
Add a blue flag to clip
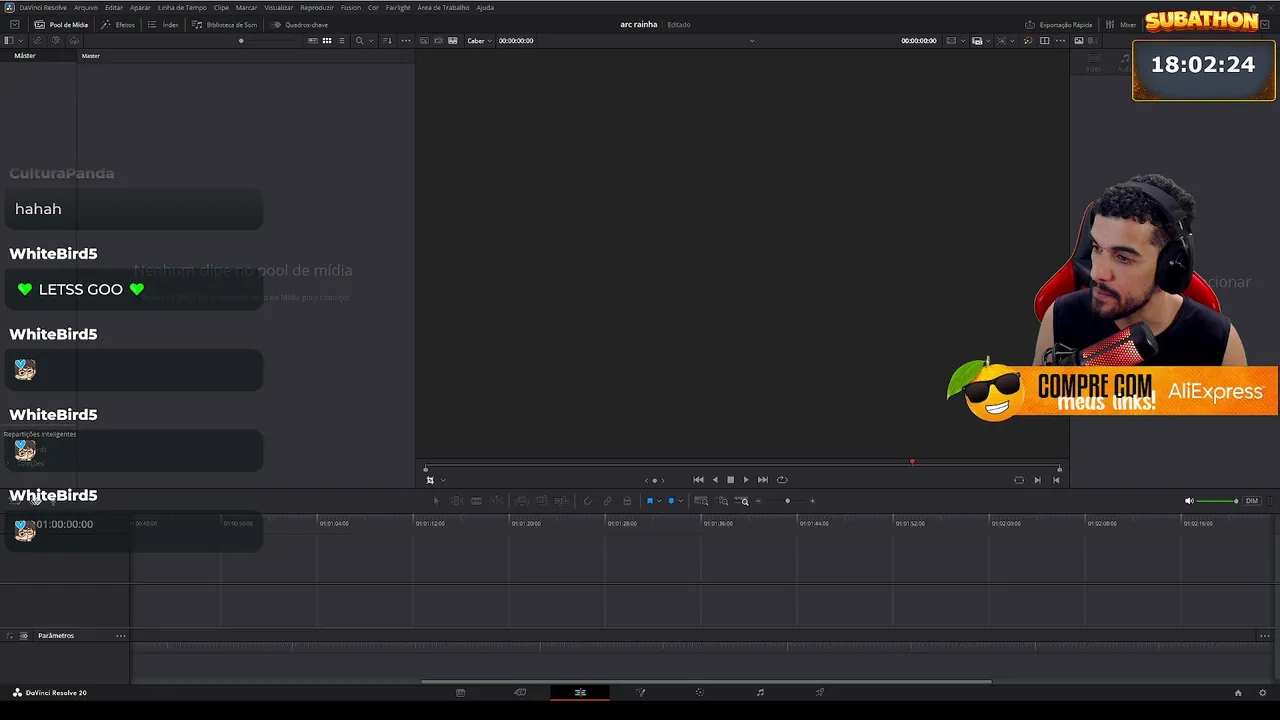[x=650, y=501]
